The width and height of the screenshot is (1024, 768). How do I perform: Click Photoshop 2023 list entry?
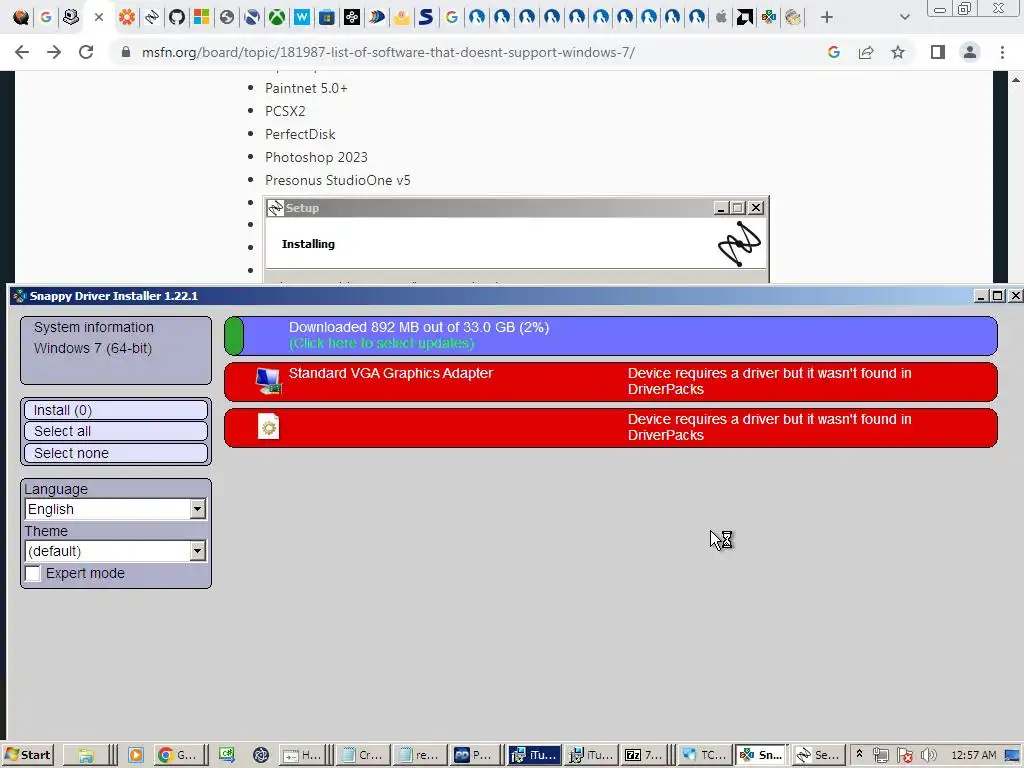[316, 157]
